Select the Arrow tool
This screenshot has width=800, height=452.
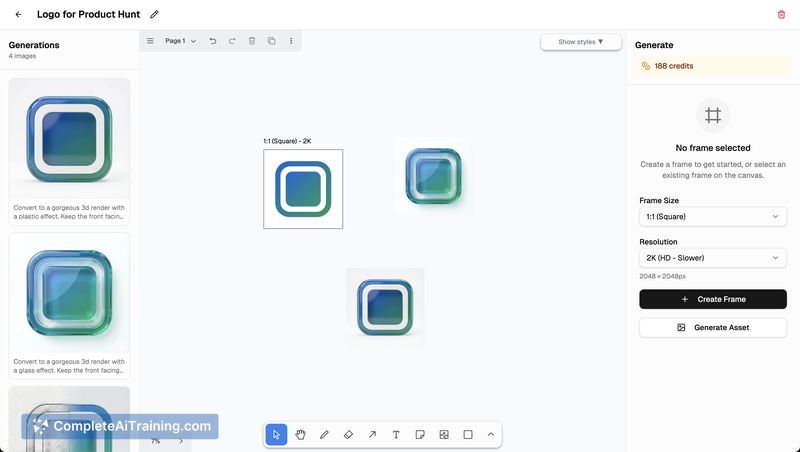click(372, 435)
